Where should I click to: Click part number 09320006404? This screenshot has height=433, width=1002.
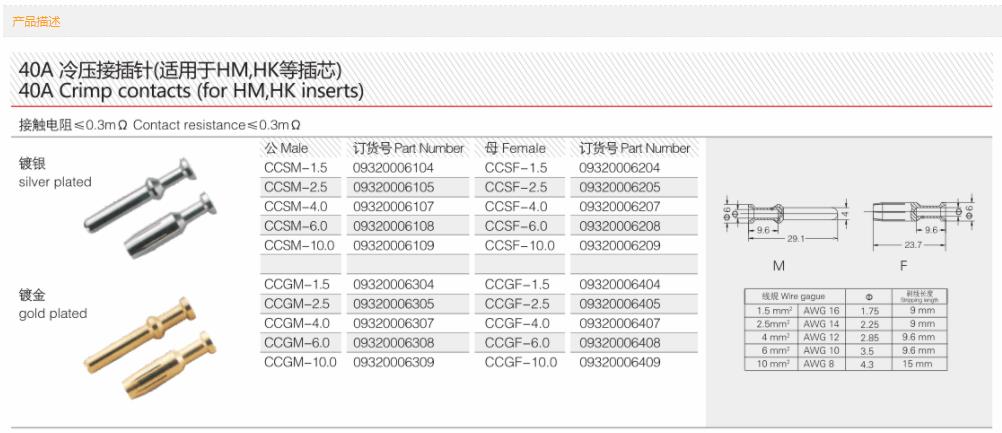tap(620, 285)
